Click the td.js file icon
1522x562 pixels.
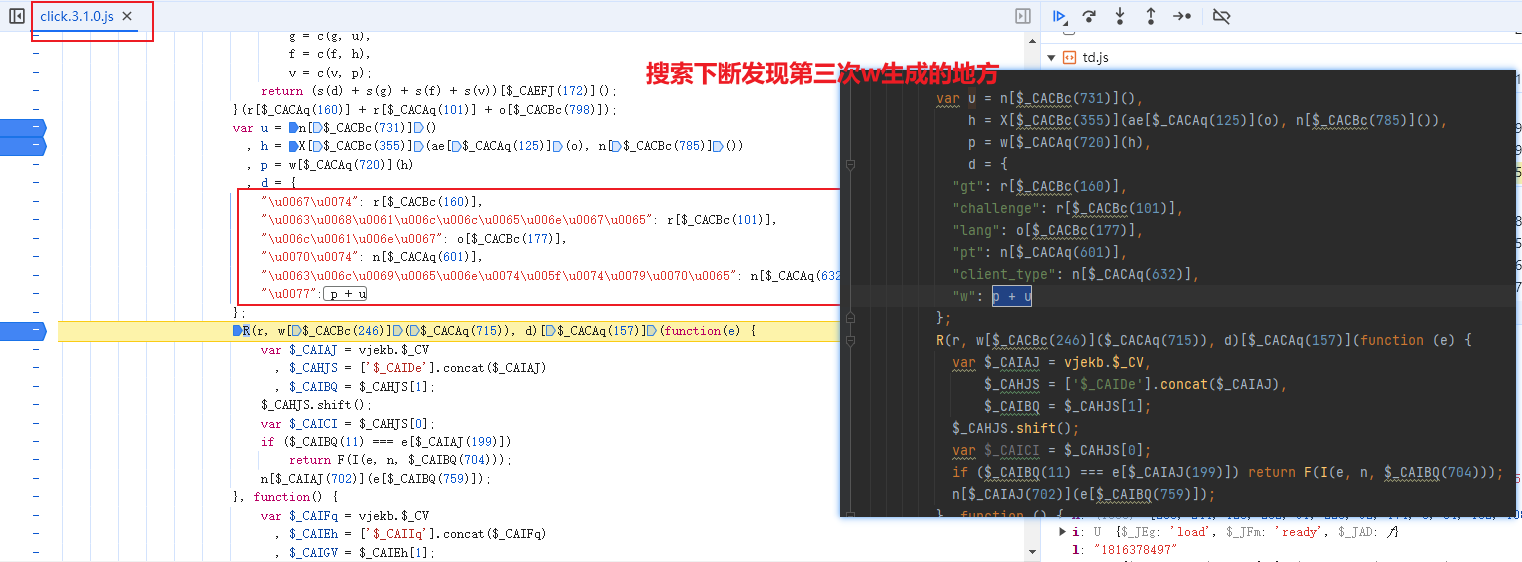[1068, 57]
